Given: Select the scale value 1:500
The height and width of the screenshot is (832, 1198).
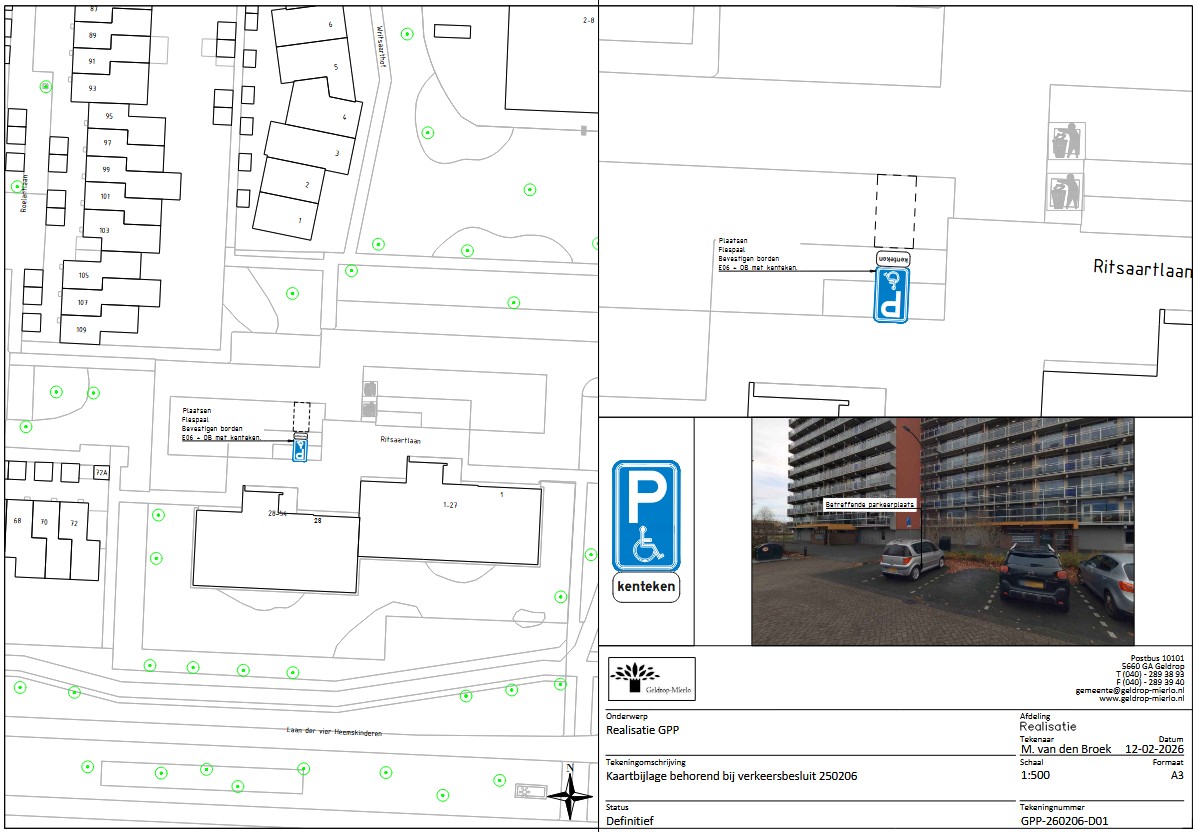Looking at the screenshot, I should (1036, 775).
